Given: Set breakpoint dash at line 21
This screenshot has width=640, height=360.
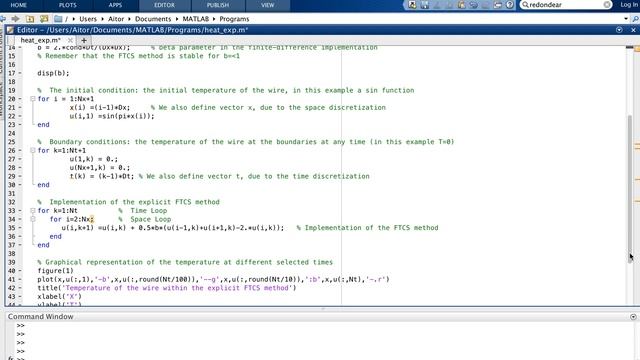Looking at the screenshot, I should 20,107.
